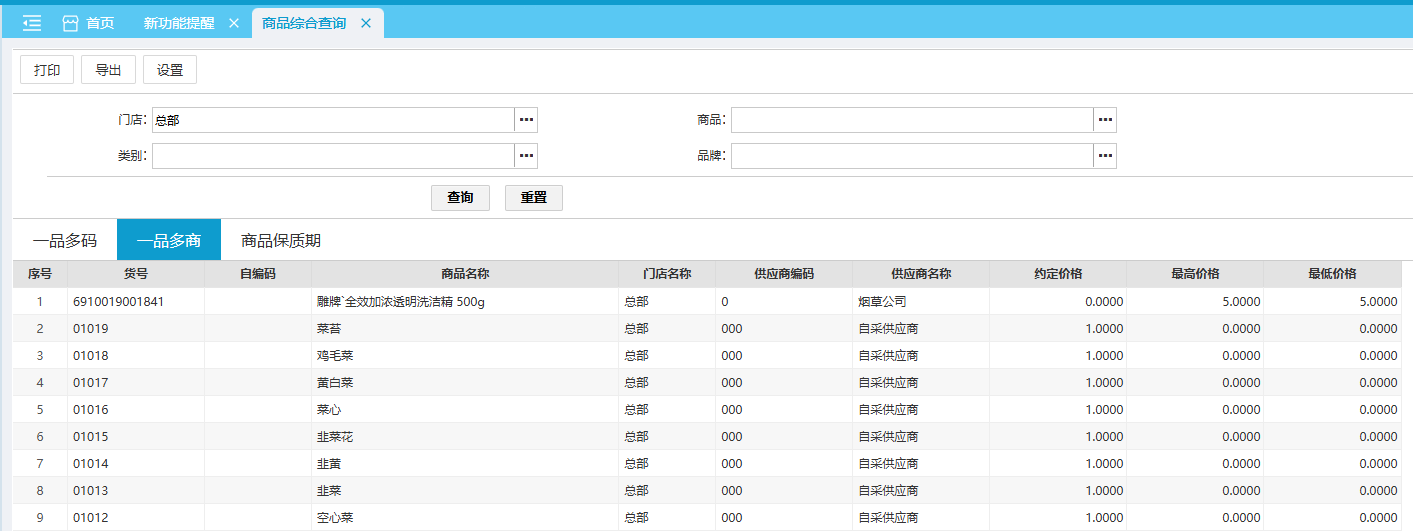Viewport: 1413px width, 531px height.
Task: Switch to the 商品保质期 tab
Action: (x=281, y=241)
